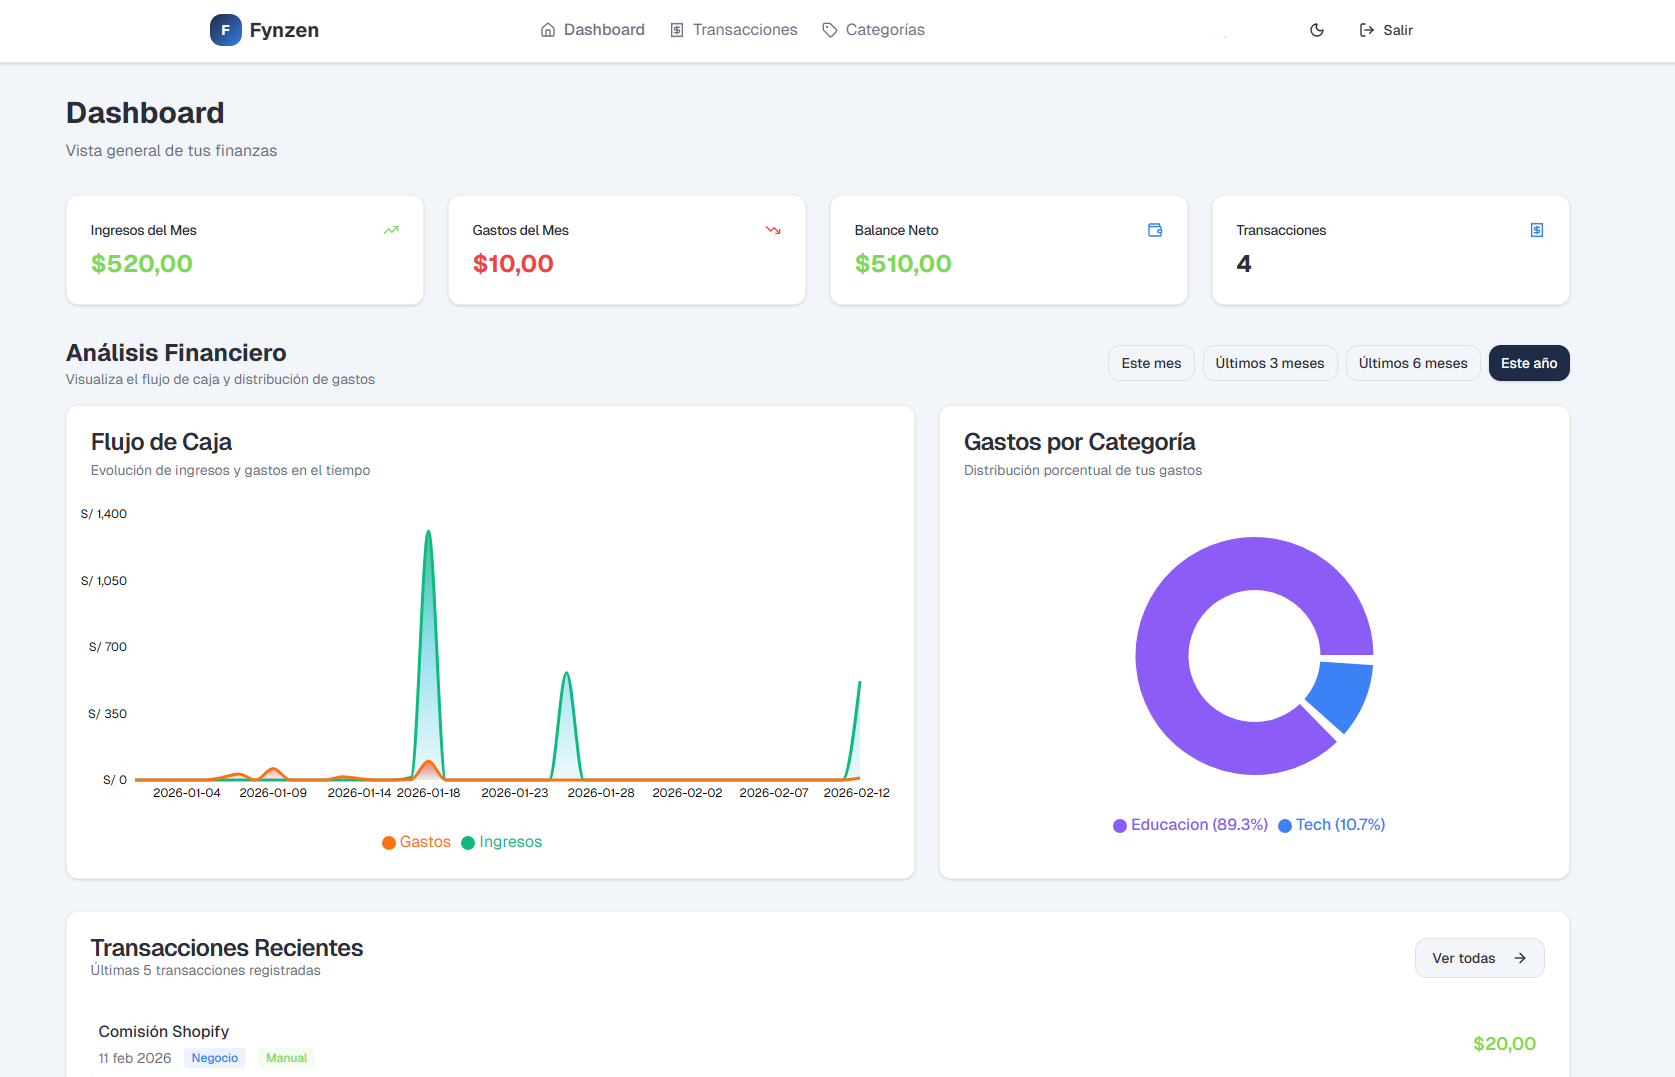1675x1077 pixels.
Task: Click the receipt icon in Transacciones card
Action: click(x=1537, y=230)
